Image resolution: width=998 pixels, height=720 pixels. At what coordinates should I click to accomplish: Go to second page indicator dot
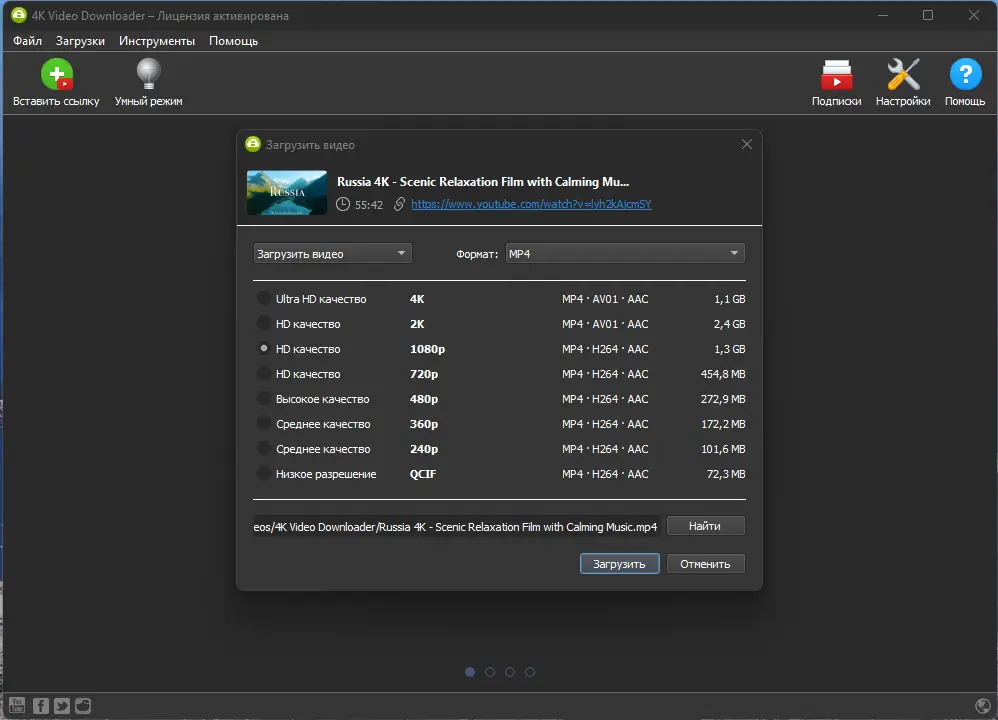(489, 672)
